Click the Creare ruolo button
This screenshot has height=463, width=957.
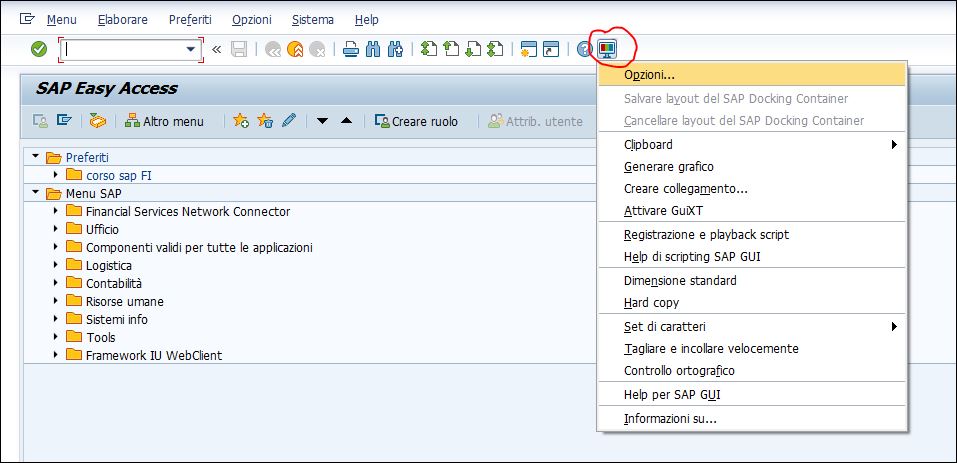point(416,121)
